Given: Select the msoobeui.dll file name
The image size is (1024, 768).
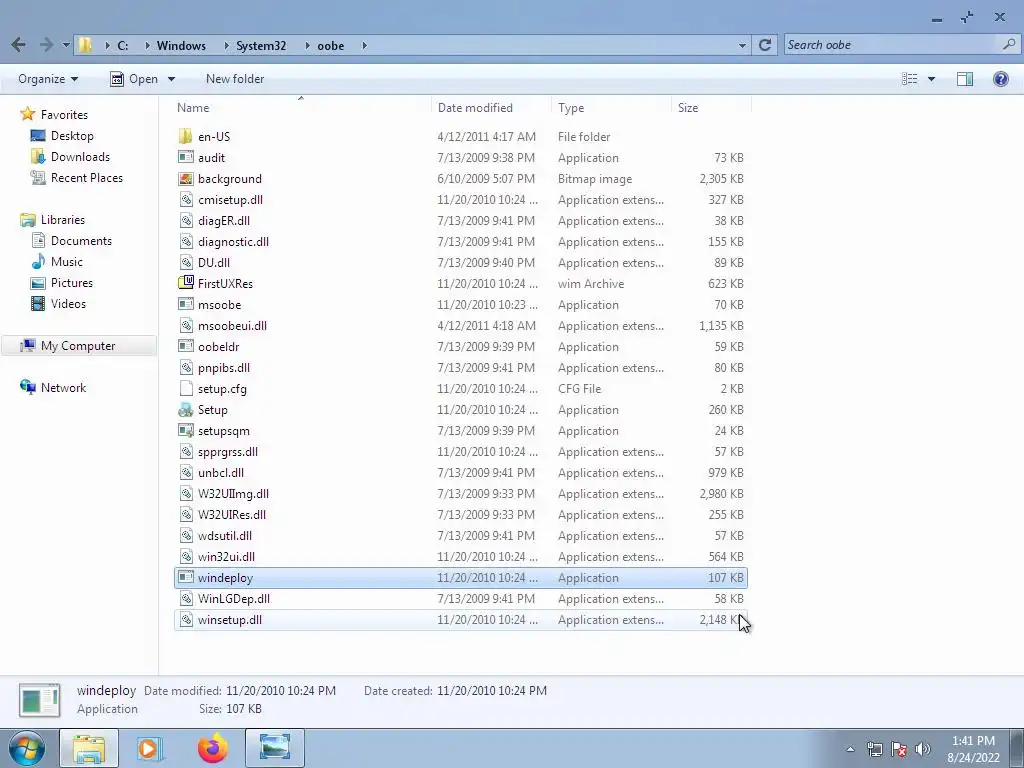Looking at the screenshot, I should coord(232,326).
